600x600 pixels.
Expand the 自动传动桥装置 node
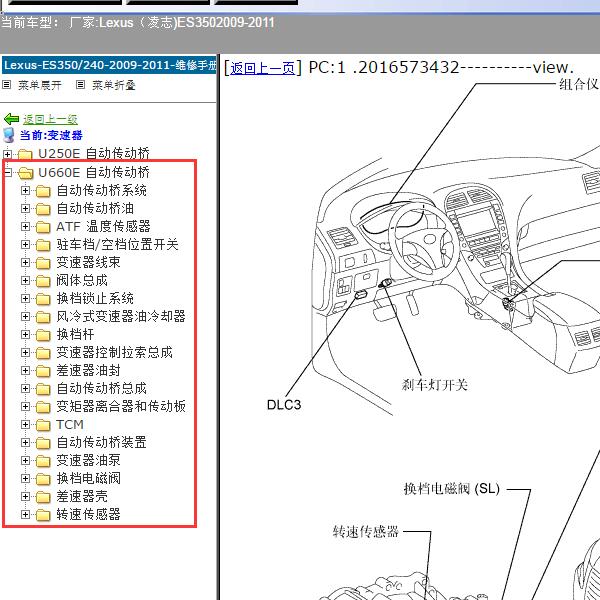[x=25, y=442]
